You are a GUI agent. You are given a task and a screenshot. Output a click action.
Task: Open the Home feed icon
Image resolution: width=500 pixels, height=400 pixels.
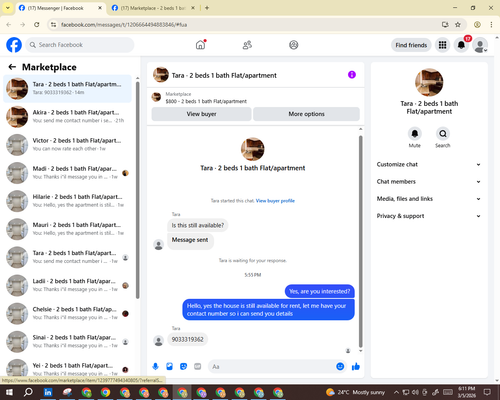200,45
